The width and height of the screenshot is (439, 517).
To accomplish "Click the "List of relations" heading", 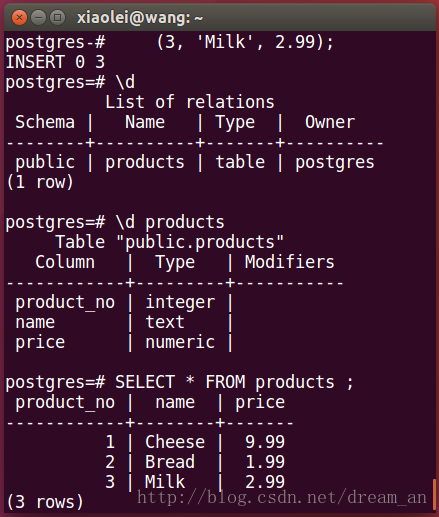I will click(190, 102).
